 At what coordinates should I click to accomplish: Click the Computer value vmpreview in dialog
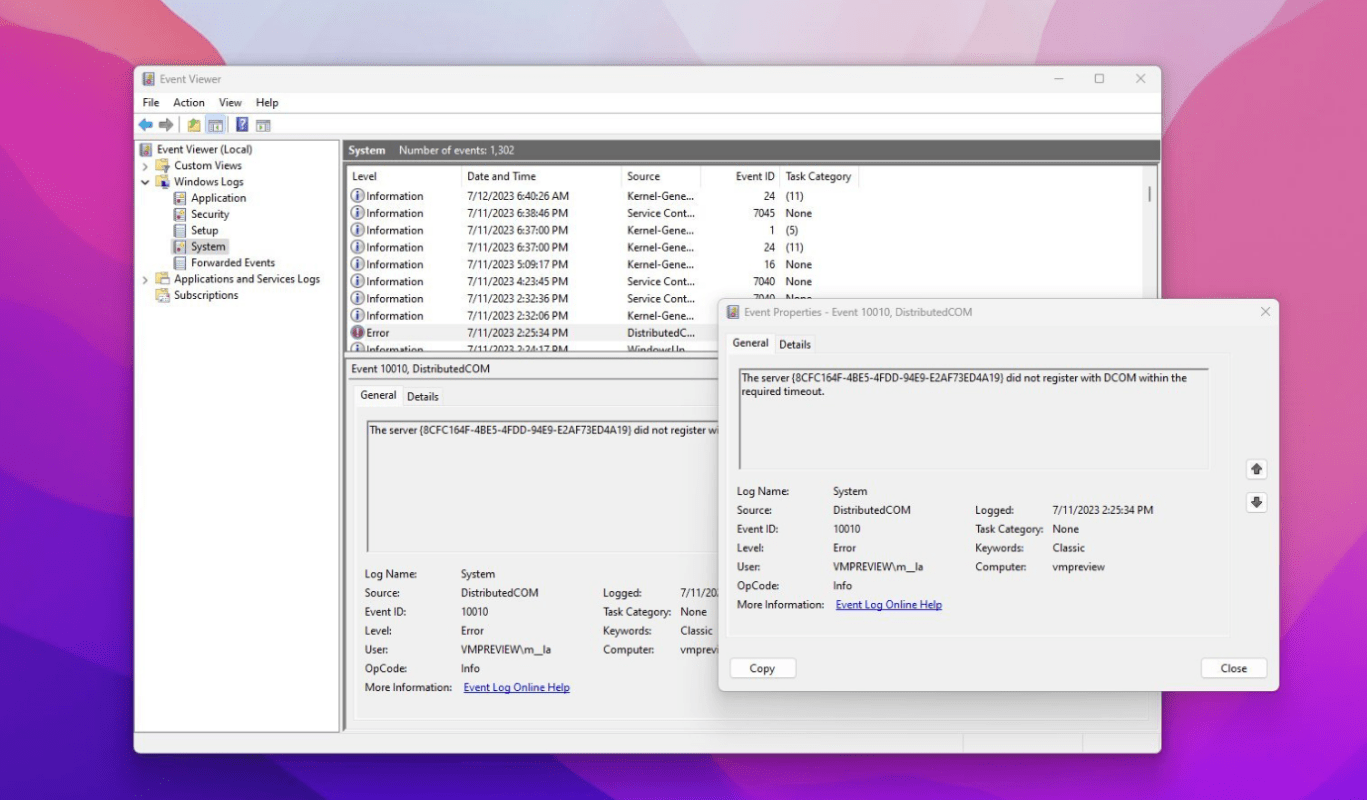tap(1080, 566)
